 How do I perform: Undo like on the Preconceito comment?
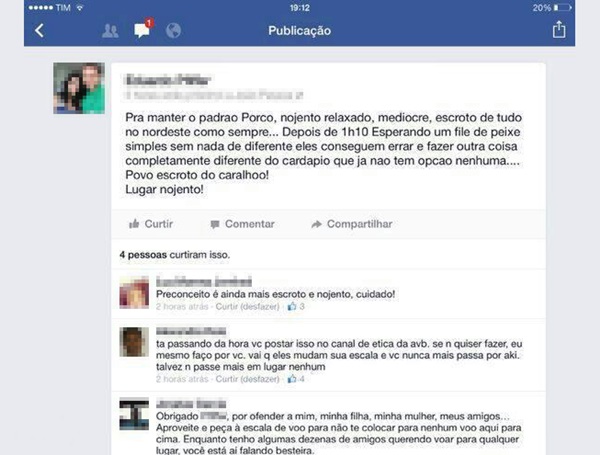[248, 307]
